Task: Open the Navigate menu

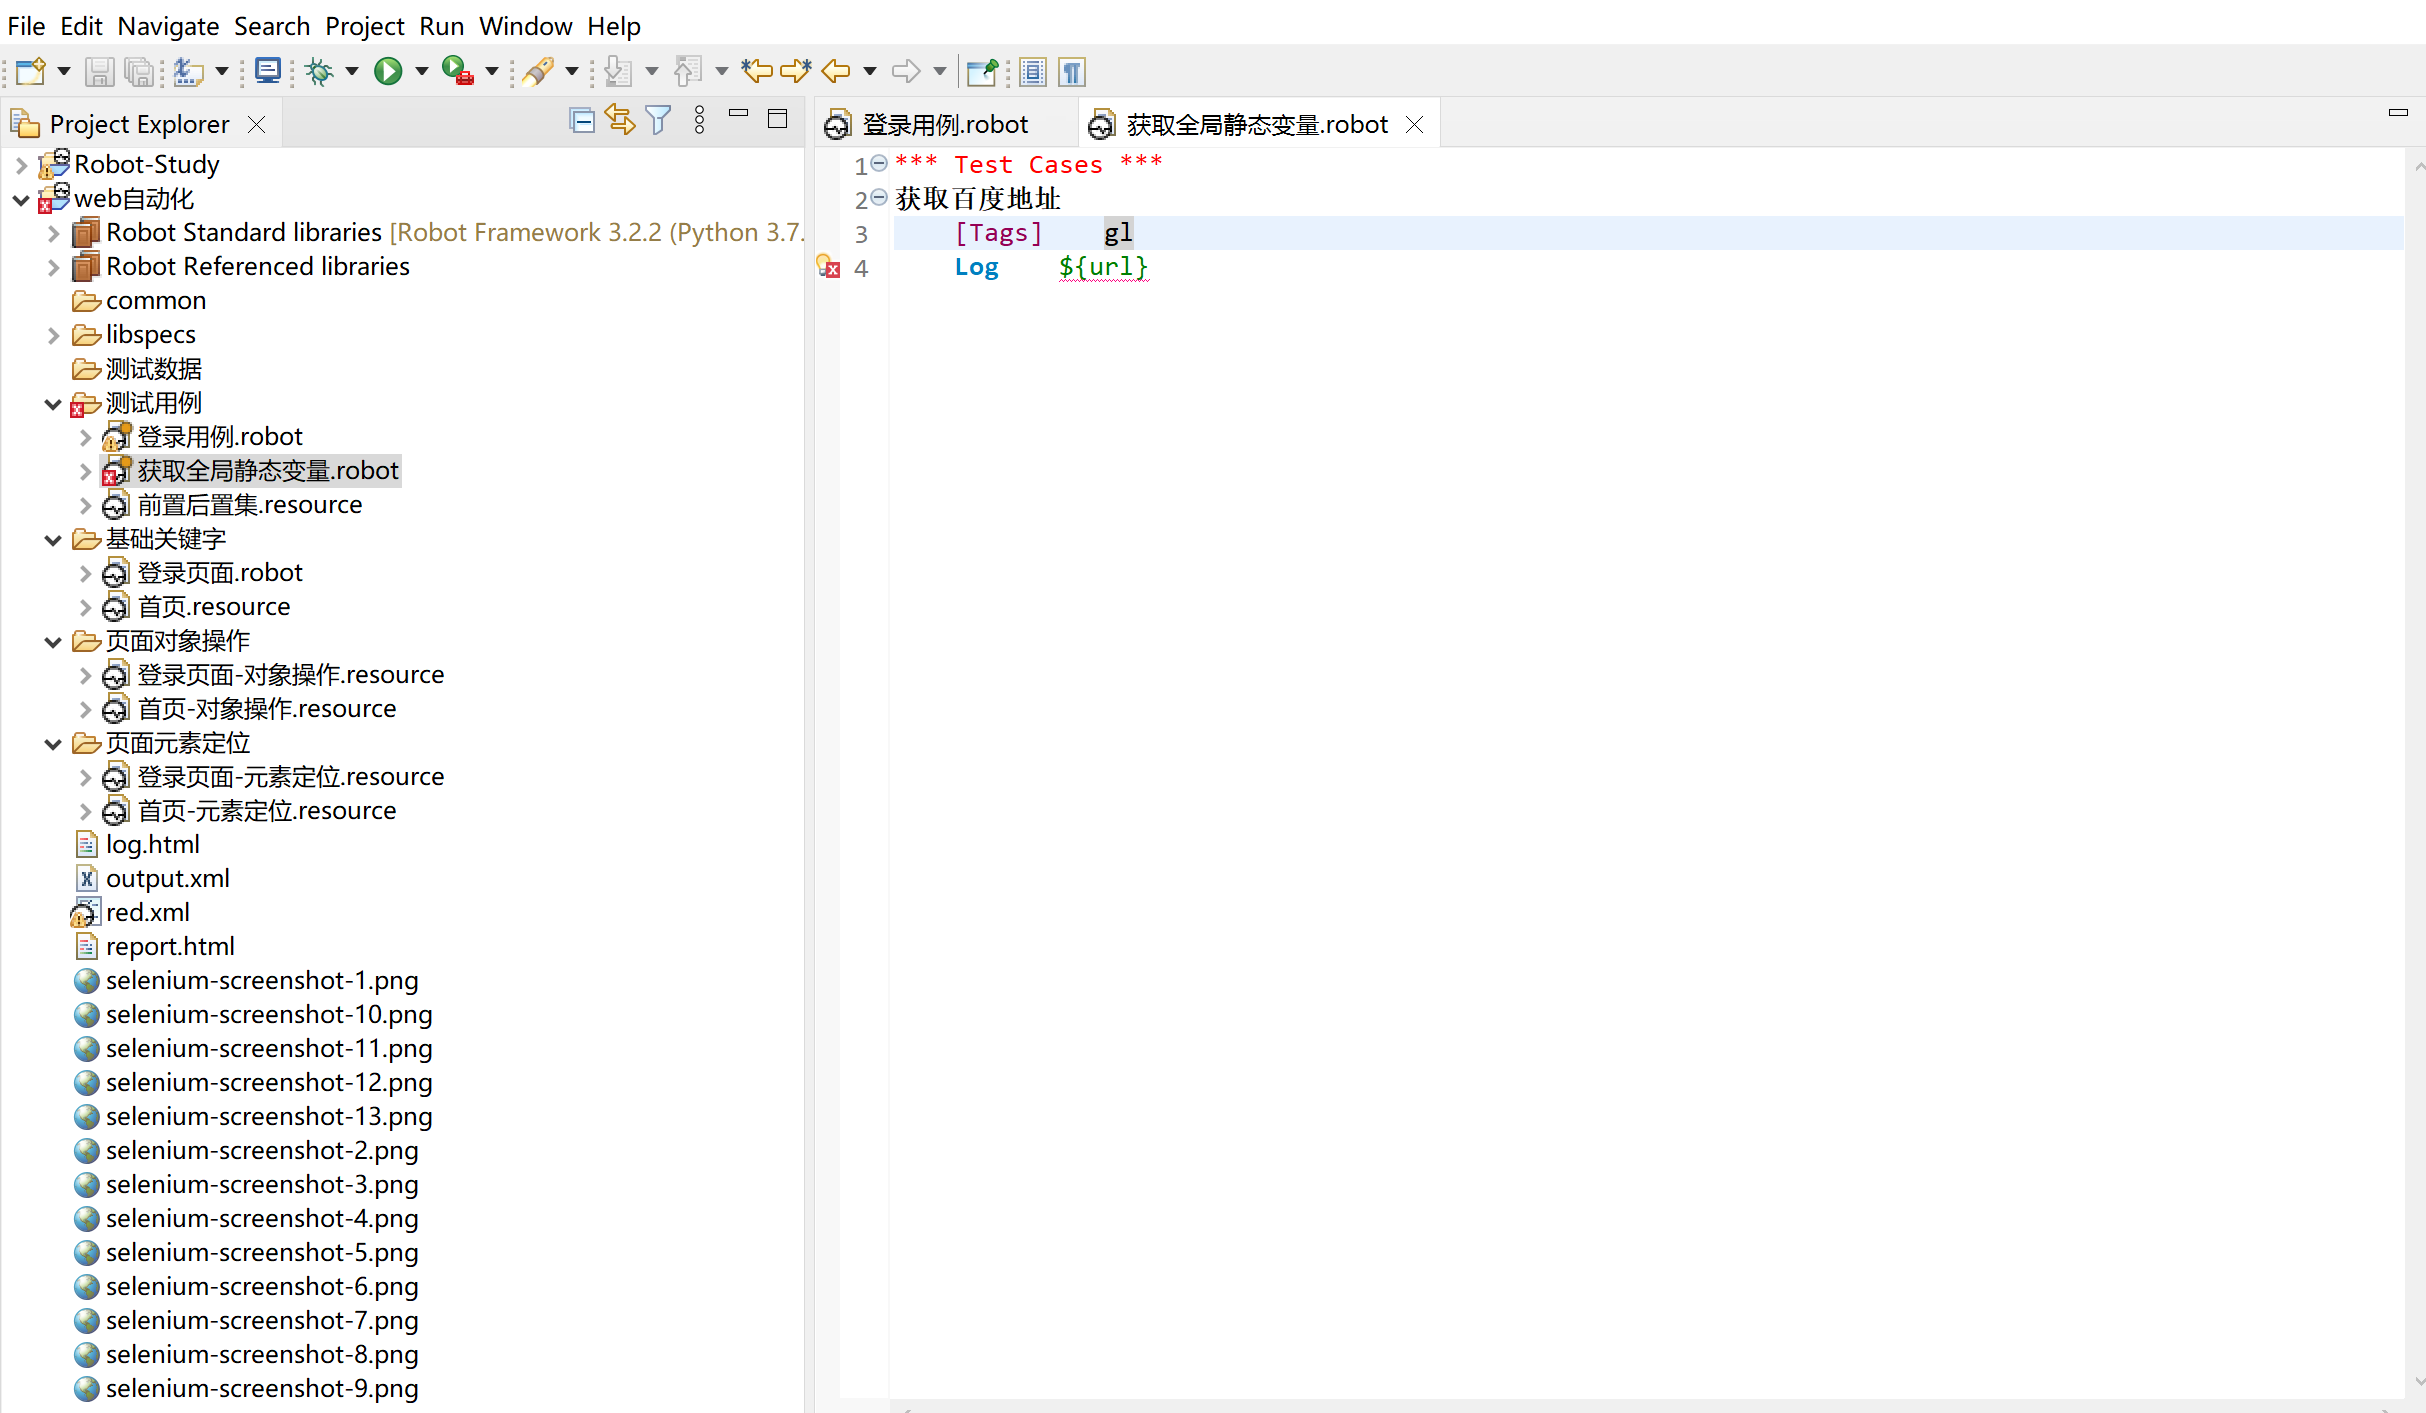Action: pos(168,26)
